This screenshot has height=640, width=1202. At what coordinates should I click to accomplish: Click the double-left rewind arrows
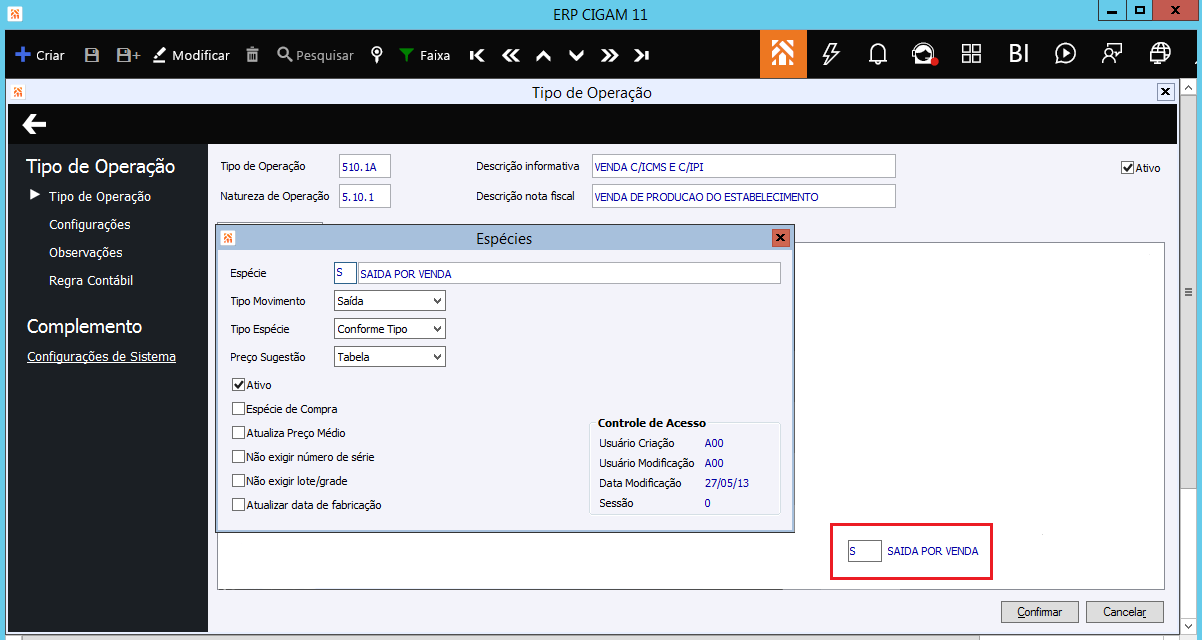511,55
